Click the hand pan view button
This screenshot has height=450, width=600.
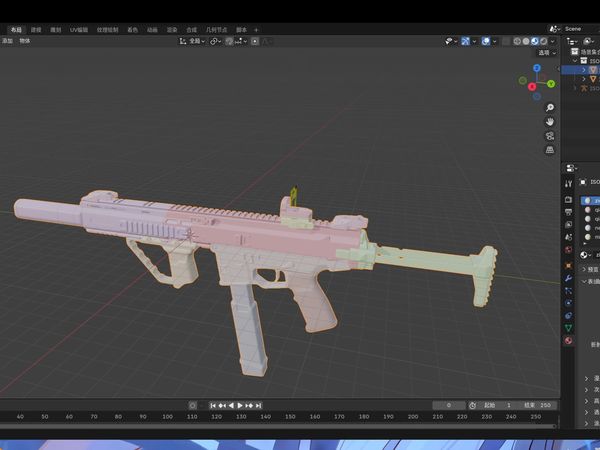(550, 122)
